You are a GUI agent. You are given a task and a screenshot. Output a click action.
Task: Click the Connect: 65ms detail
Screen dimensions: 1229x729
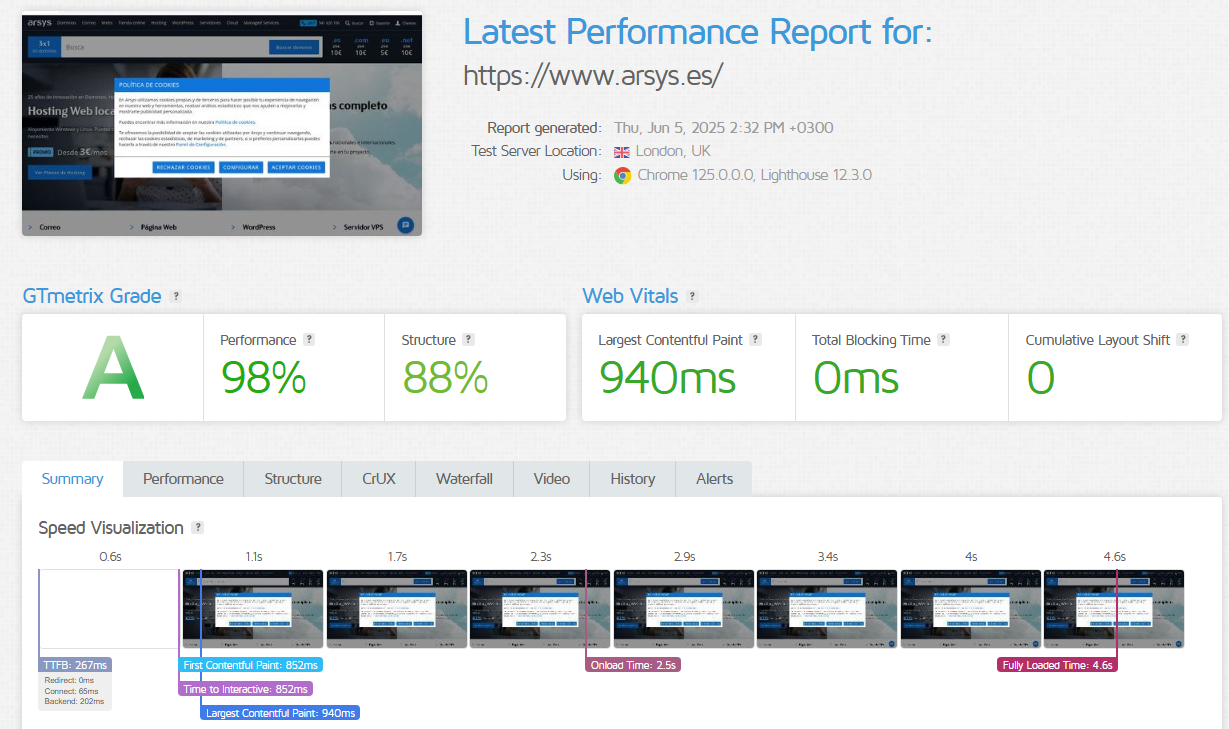tap(69, 691)
